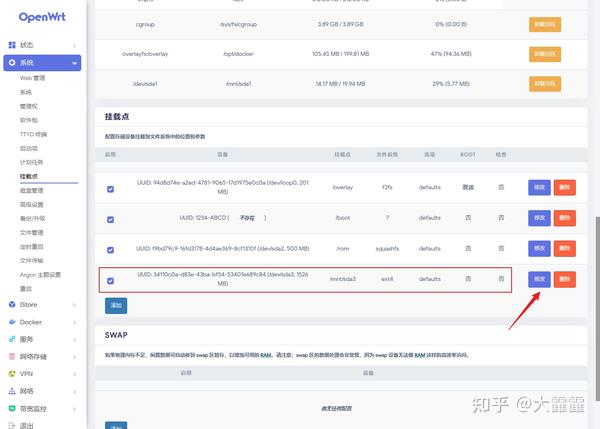Click the network topology icon in sidebar
Viewport: 600px width, 429px height.
12,391
